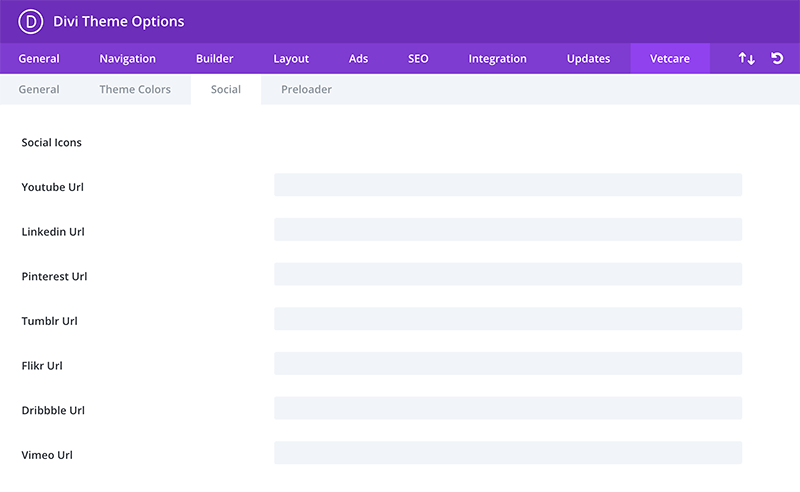This screenshot has height=492, width=800.
Task: Click the Dribbble Url label
Action: 53,410
